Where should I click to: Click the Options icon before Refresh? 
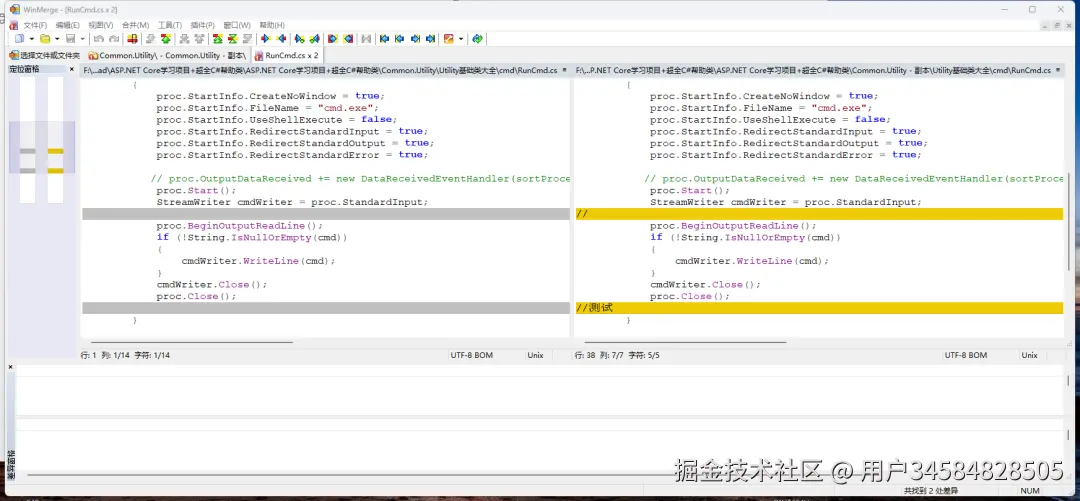coord(448,39)
